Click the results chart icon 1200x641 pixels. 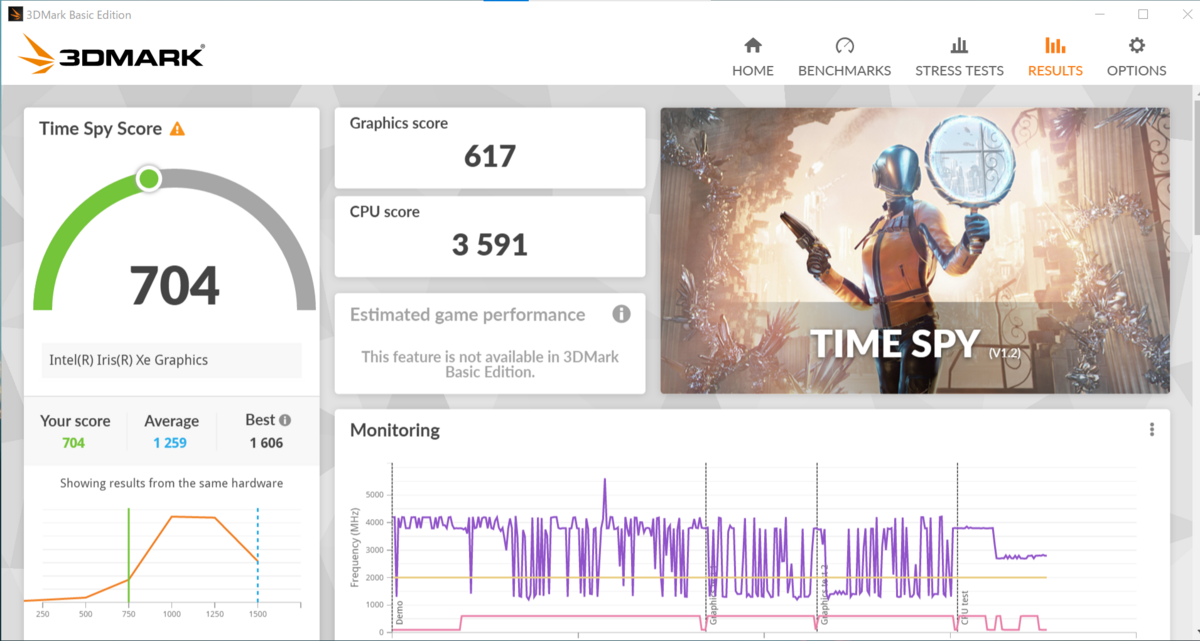[x=1055, y=46]
